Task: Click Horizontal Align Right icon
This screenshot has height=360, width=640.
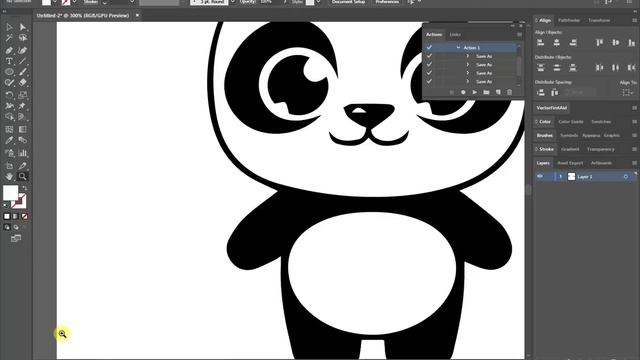Action: pos(573,42)
